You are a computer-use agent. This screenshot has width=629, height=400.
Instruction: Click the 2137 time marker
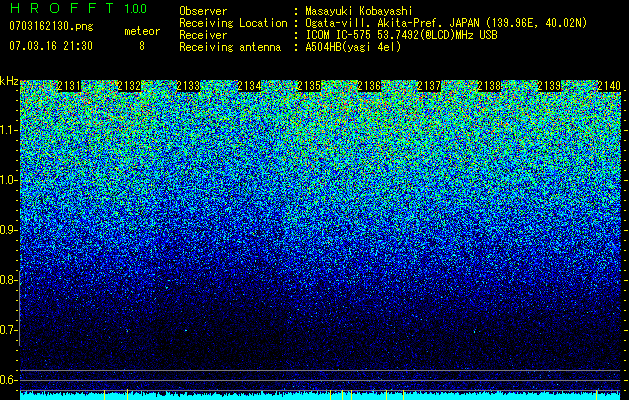[x=429, y=86]
